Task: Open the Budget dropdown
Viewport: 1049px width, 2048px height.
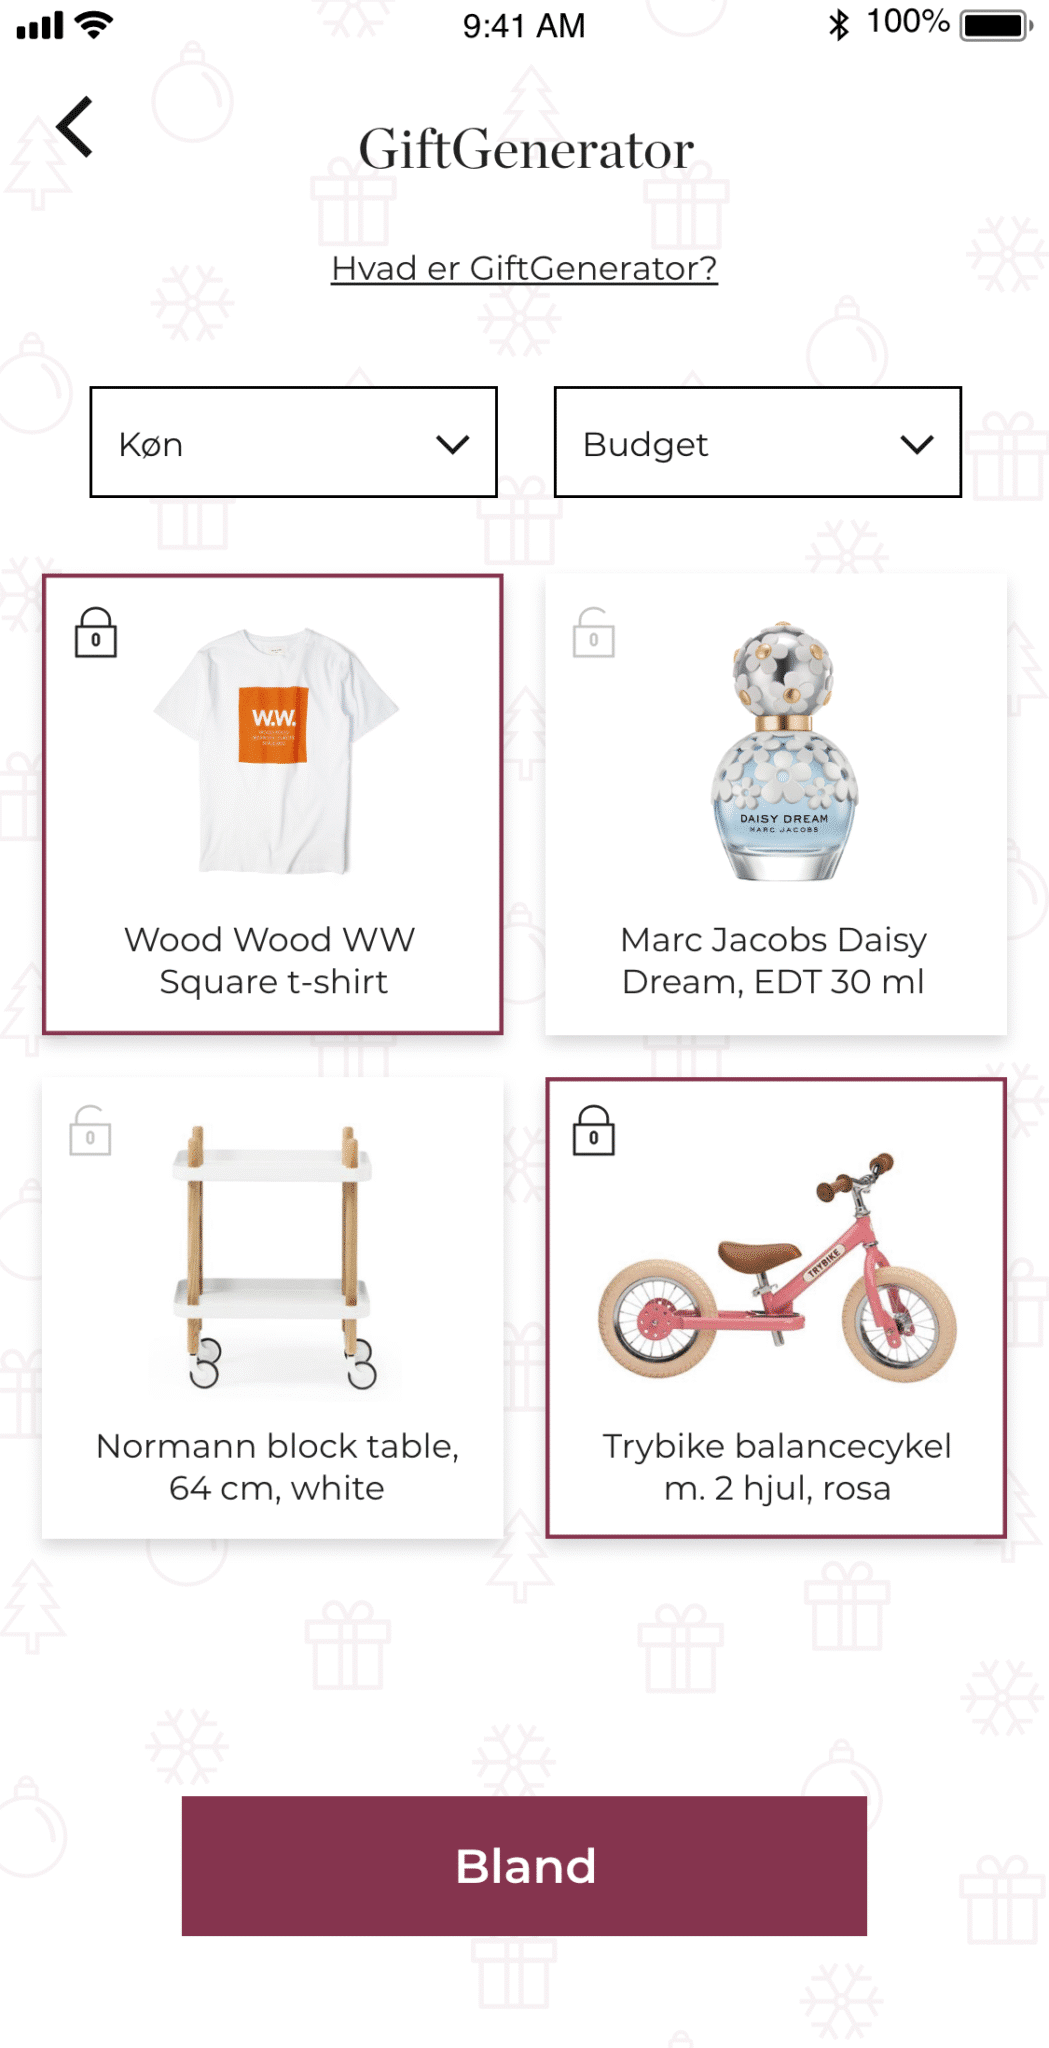Action: [757, 443]
